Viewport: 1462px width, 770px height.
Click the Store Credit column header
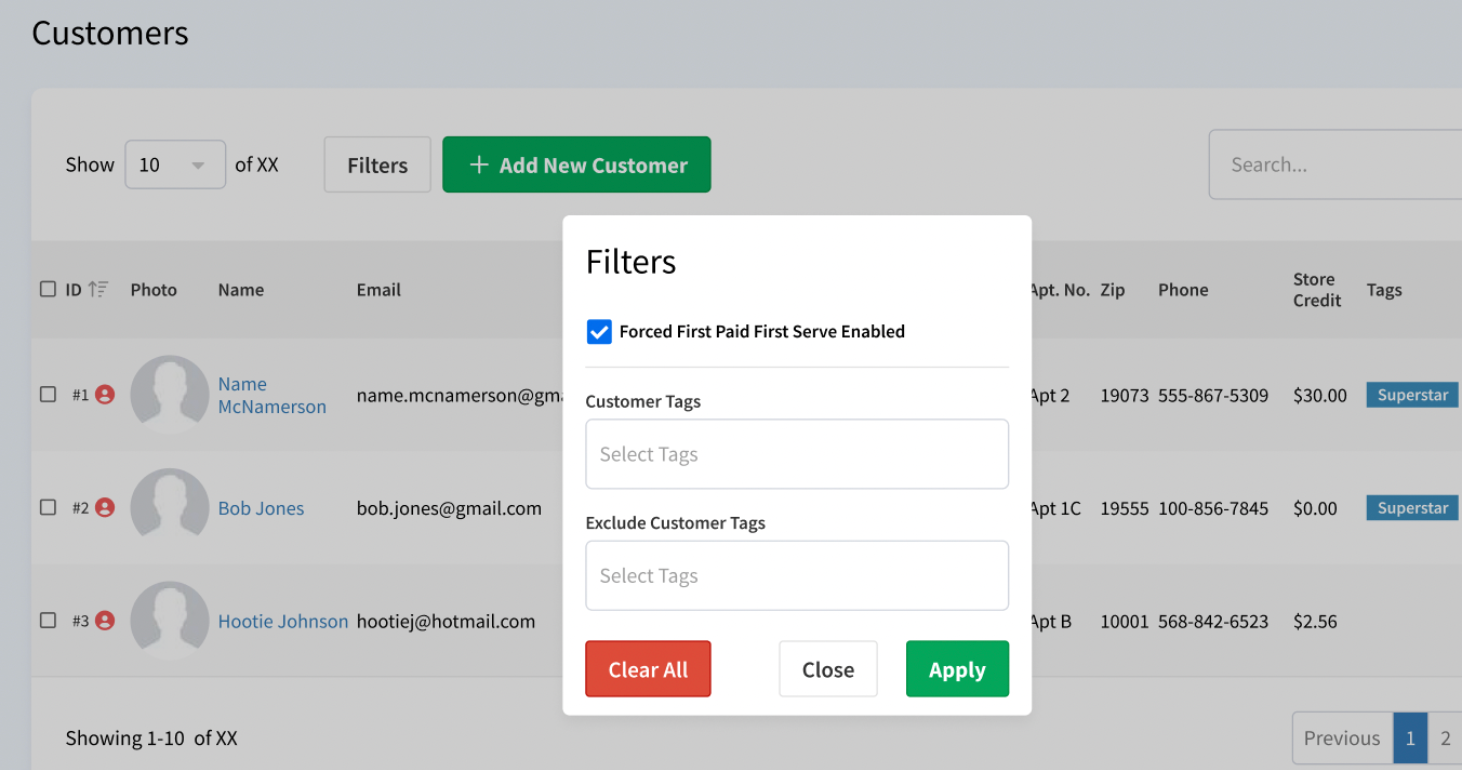(1317, 290)
